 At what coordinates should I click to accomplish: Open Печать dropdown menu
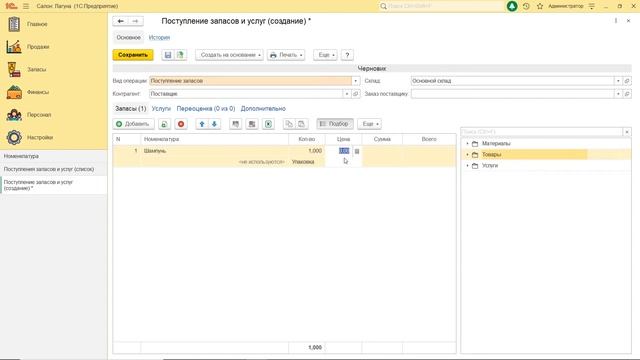point(286,55)
